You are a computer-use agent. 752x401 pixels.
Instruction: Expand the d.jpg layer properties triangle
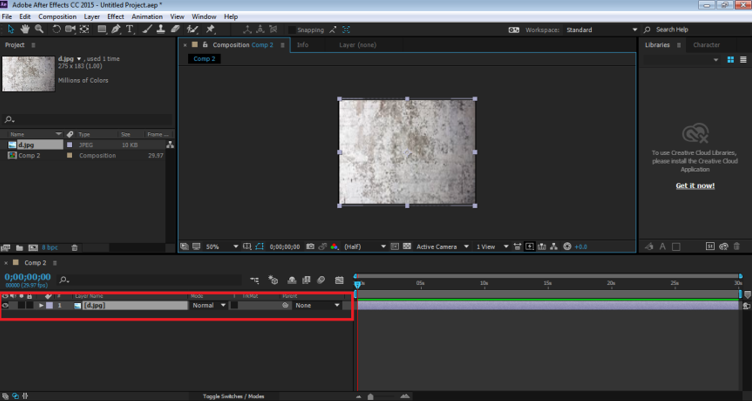coord(41,305)
